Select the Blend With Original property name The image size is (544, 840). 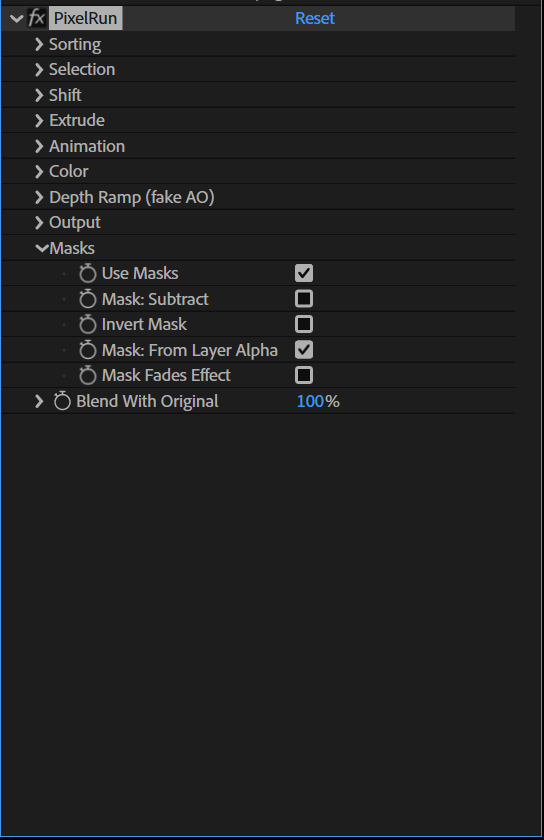pos(147,401)
